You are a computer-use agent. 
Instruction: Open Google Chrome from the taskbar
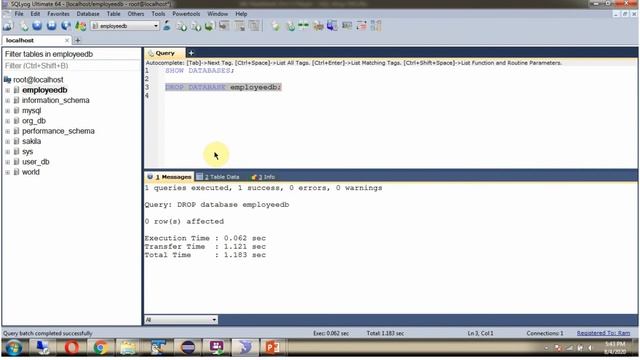click(x=100, y=348)
